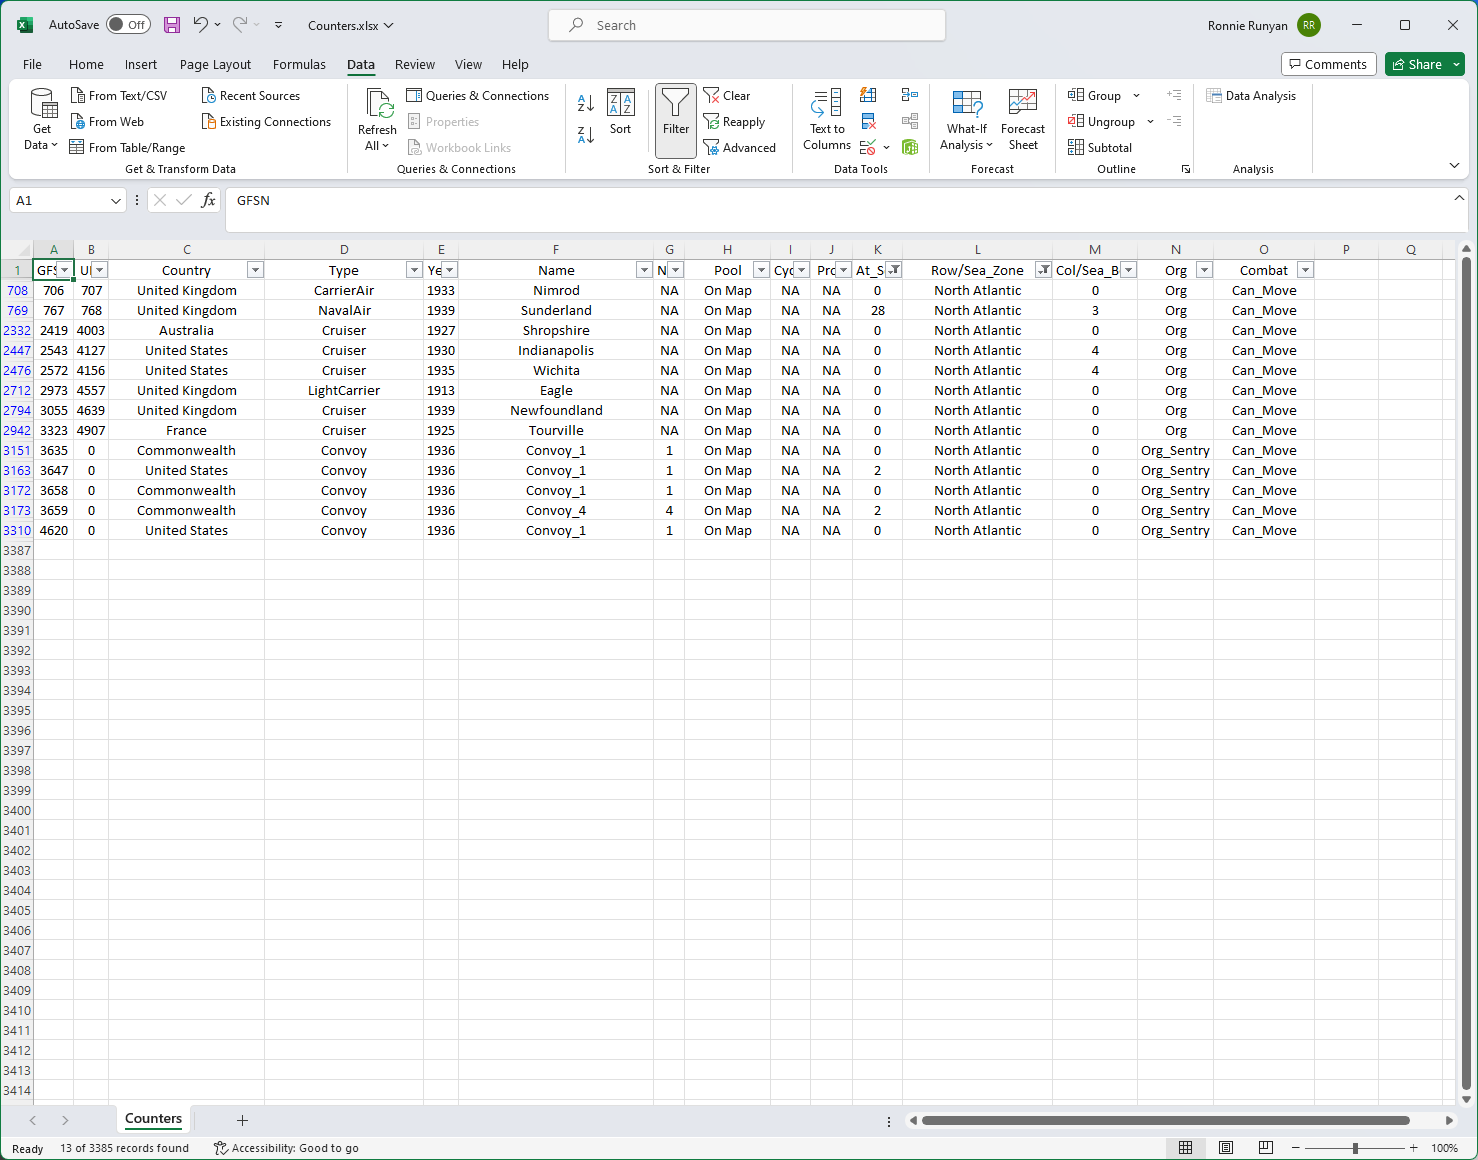Import data From Web
Screen dimensions: 1478x1160
coord(107,122)
